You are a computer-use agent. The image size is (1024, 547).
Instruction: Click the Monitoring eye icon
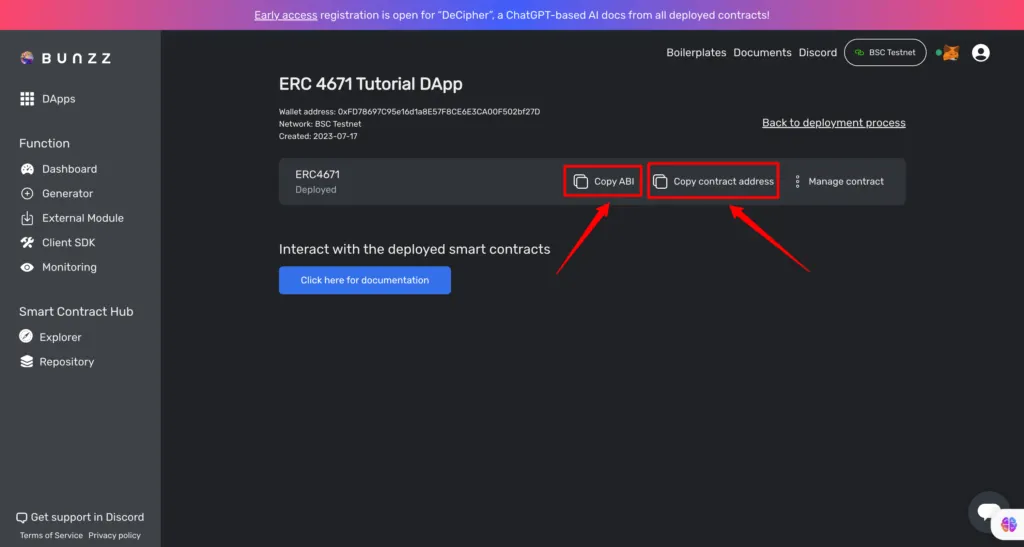point(27,267)
